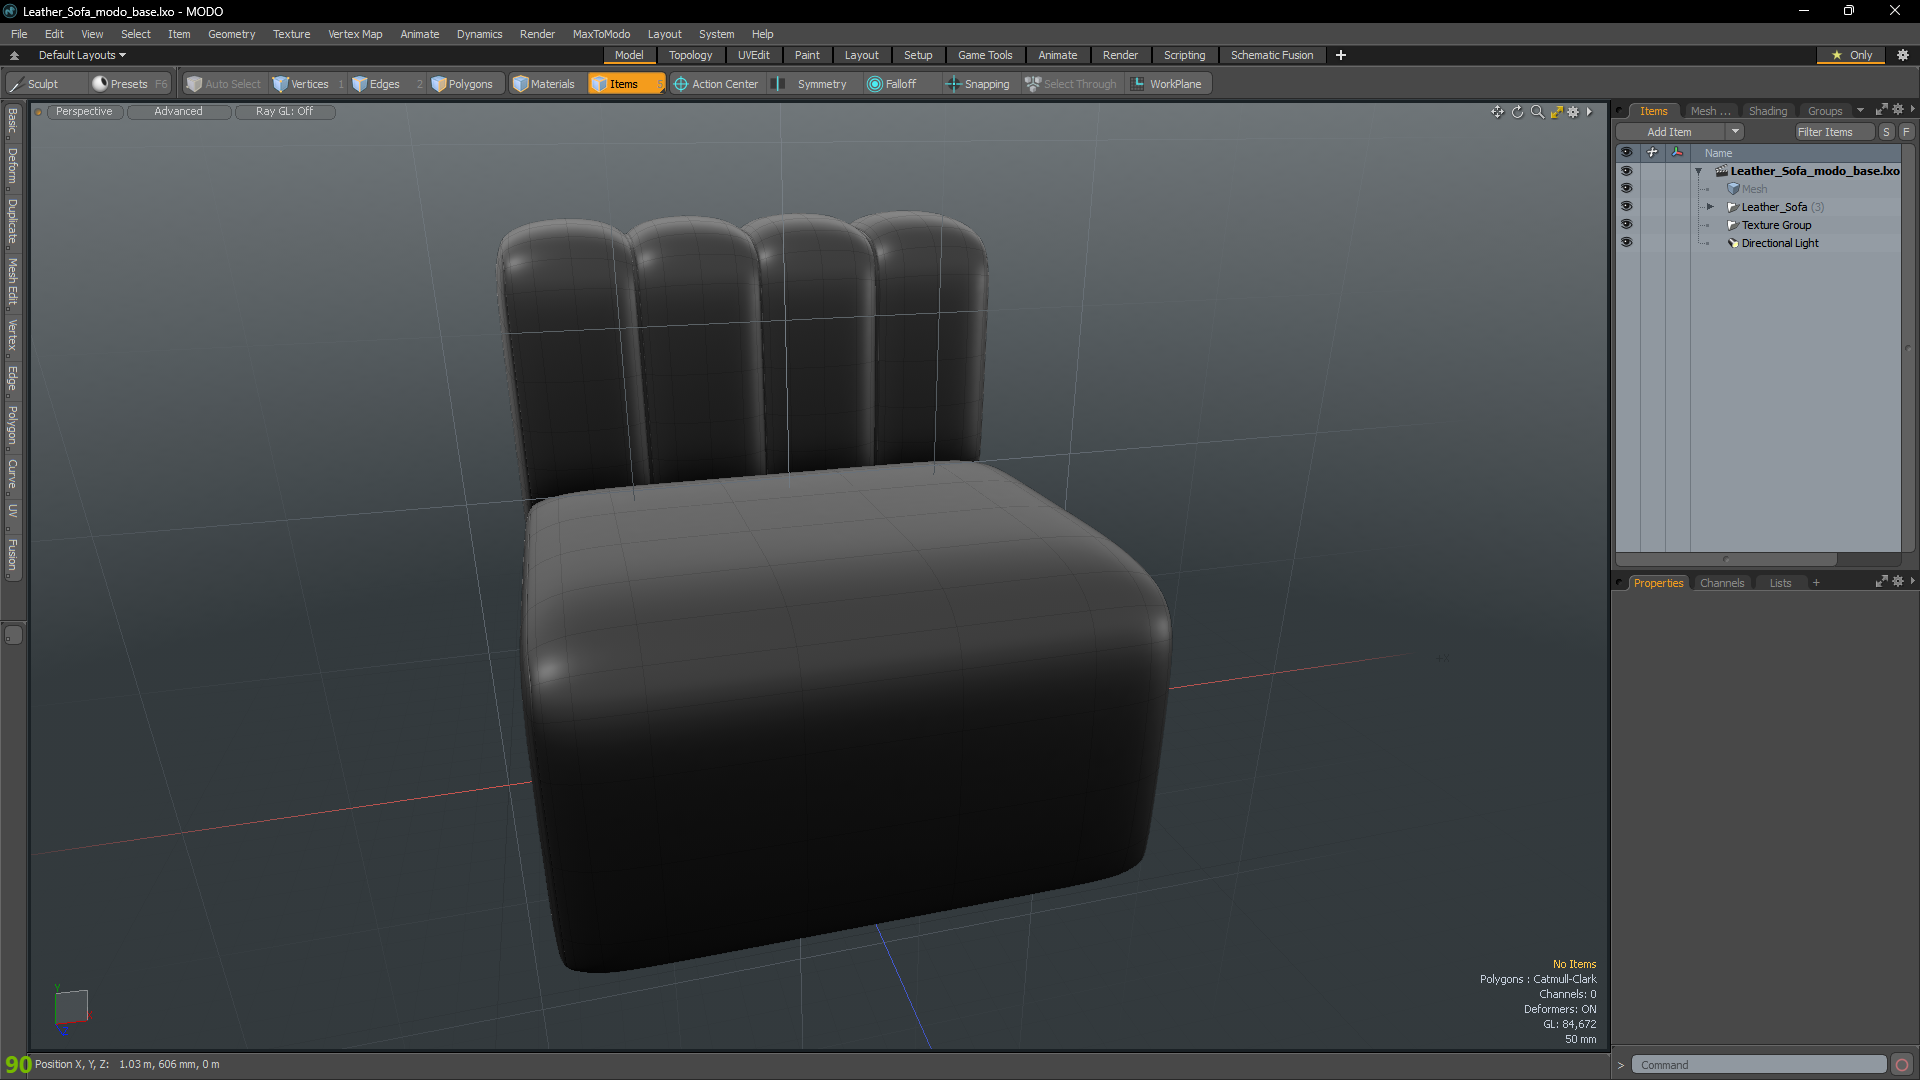Expand the Leather_Sofa tree group

point(1710,207)
